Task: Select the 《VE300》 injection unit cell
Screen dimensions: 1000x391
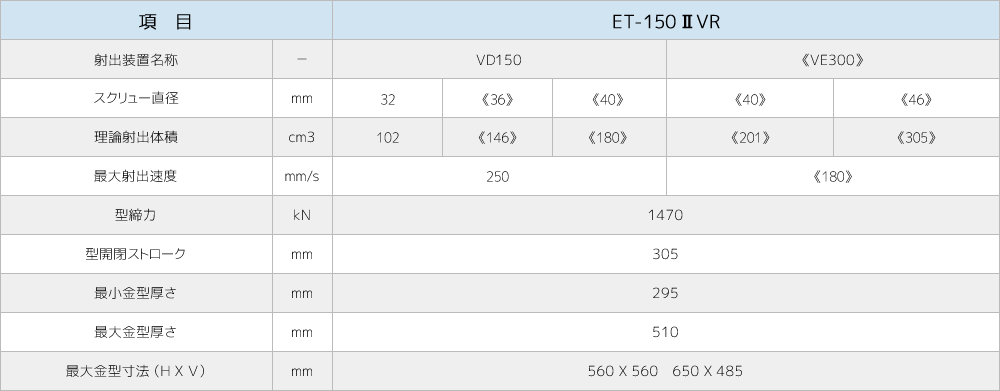Action: (833, 60)
